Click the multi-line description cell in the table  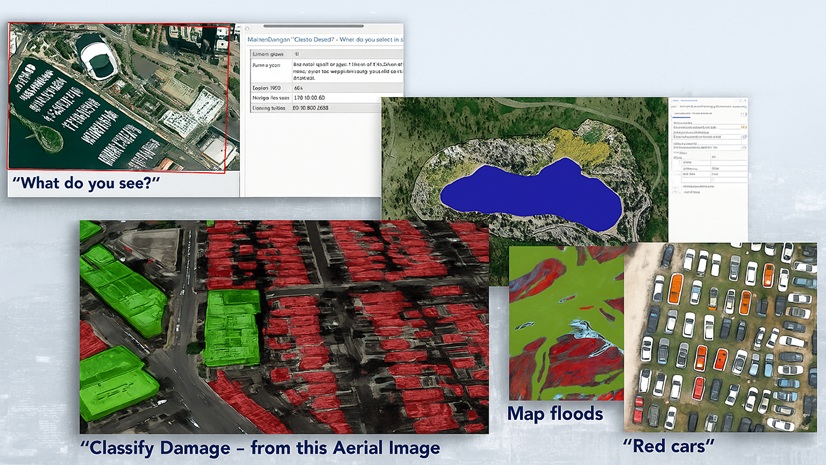pos(348,71)
